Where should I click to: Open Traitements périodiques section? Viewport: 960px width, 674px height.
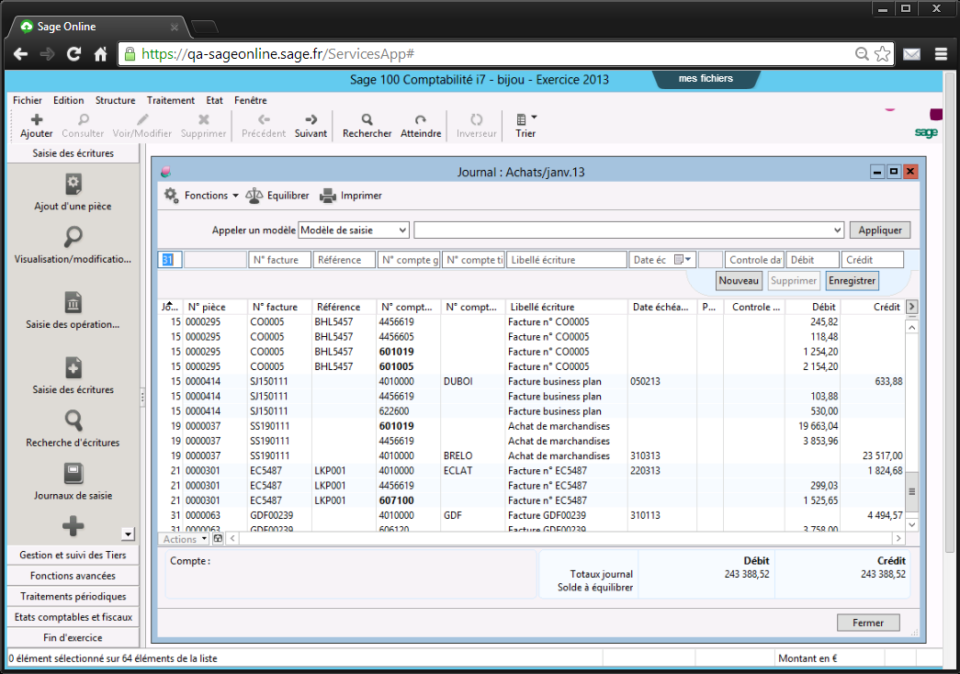(73, 597)
